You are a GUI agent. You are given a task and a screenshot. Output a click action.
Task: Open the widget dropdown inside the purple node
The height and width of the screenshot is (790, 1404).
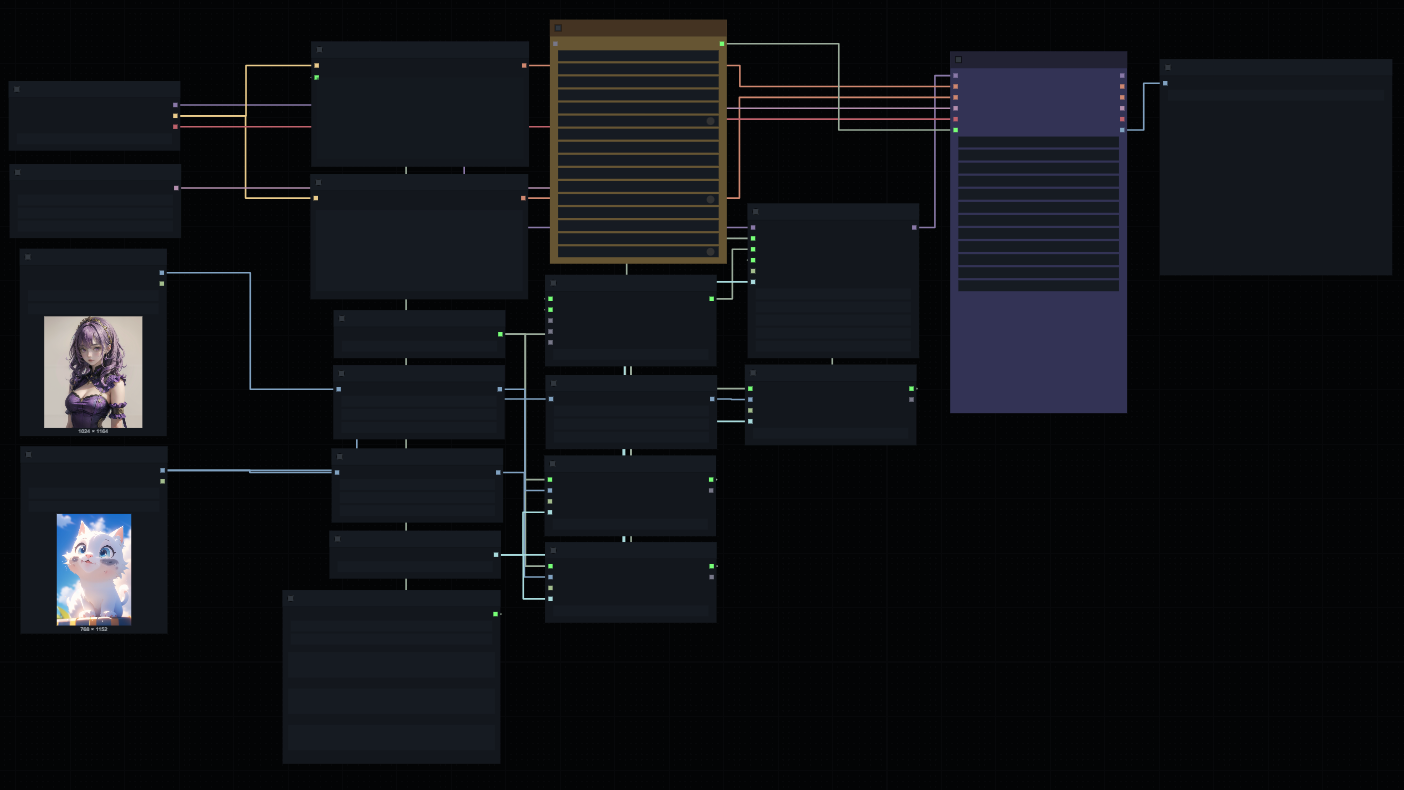pos(1038,140)
